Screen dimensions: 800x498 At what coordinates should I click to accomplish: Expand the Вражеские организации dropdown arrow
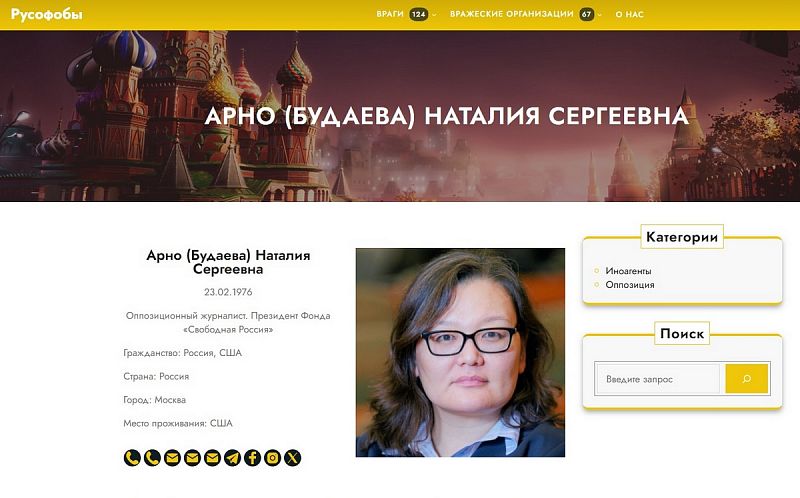pos(599,15)
